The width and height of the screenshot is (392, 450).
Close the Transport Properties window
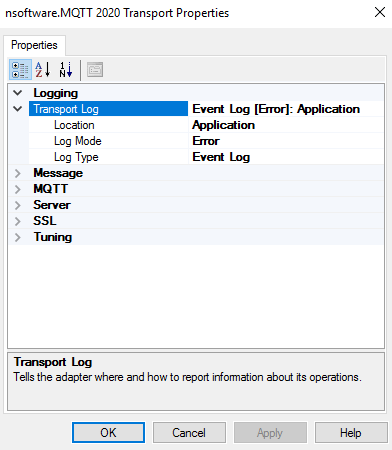click(380, 12)
